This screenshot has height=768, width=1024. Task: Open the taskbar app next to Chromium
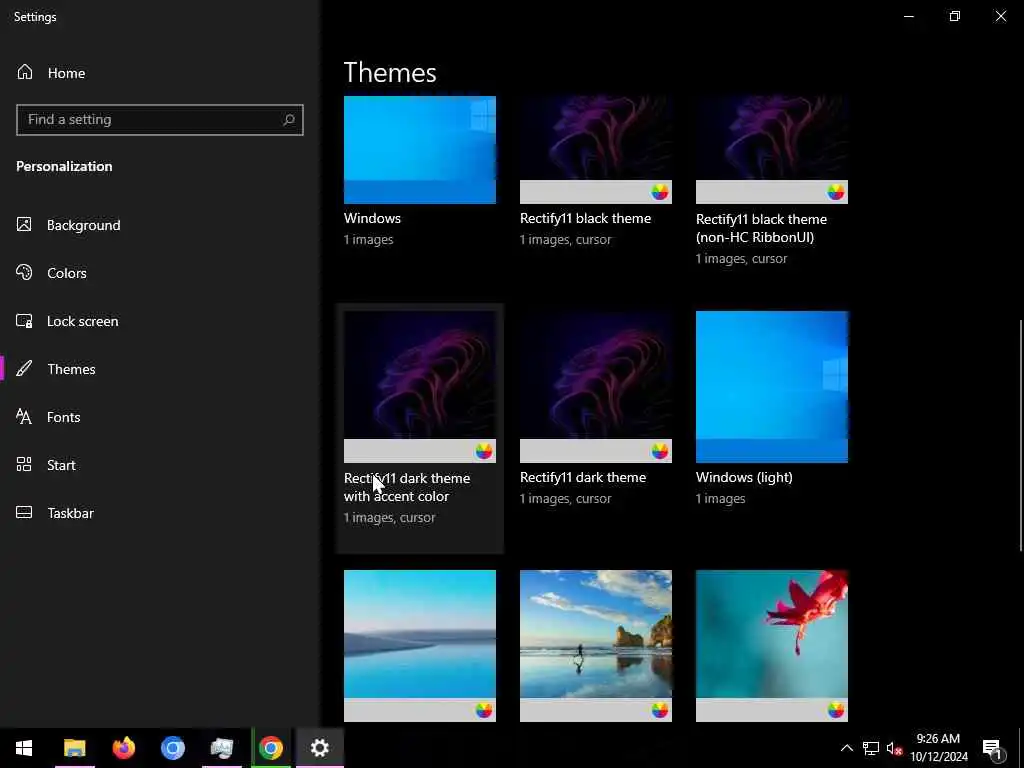(x=222, y=748)
